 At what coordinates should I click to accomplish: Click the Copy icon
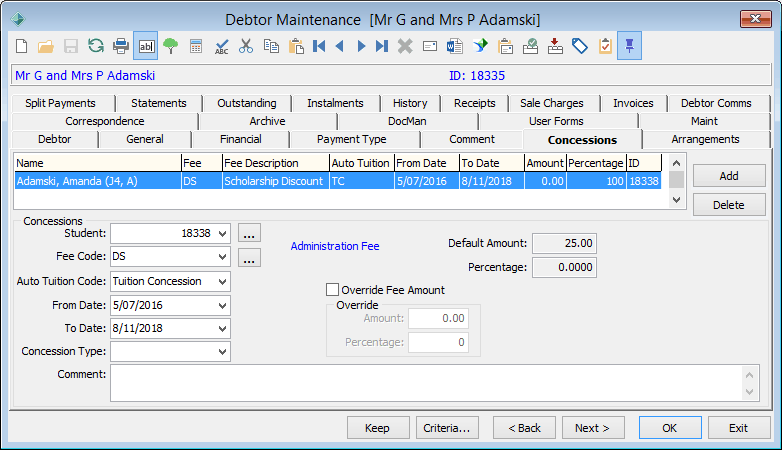(x=271, y=46)
